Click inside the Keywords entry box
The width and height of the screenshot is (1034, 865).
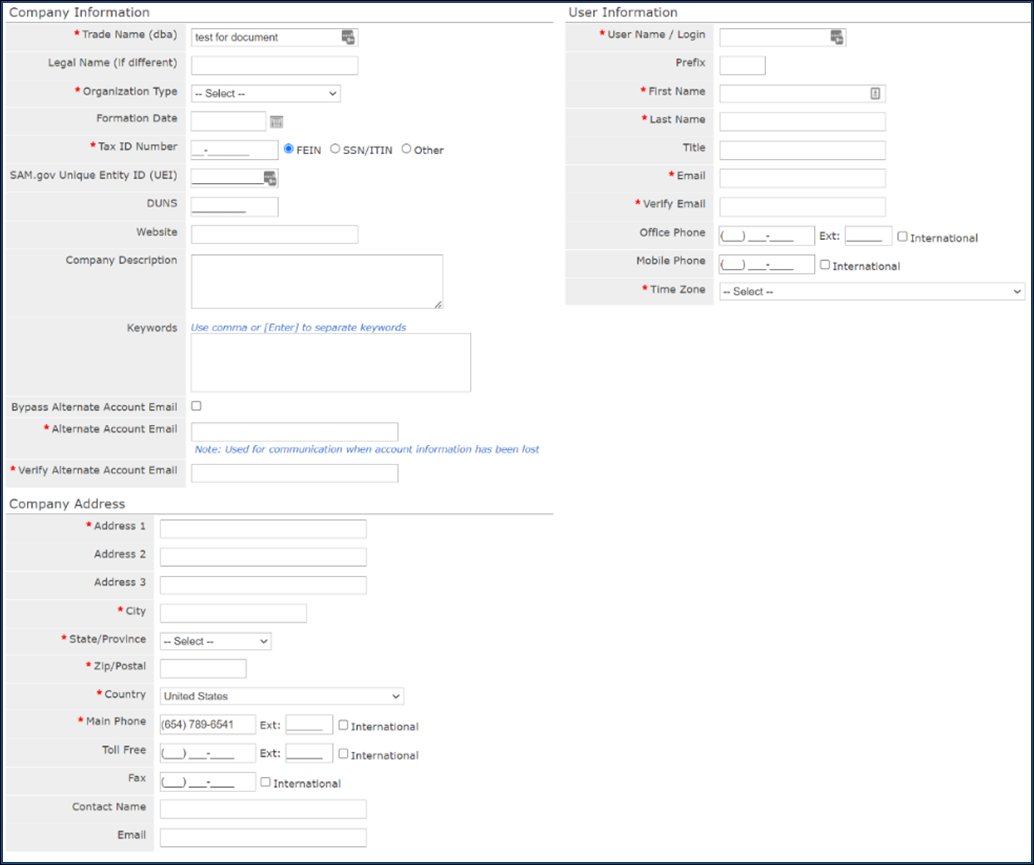coord(331,363)
